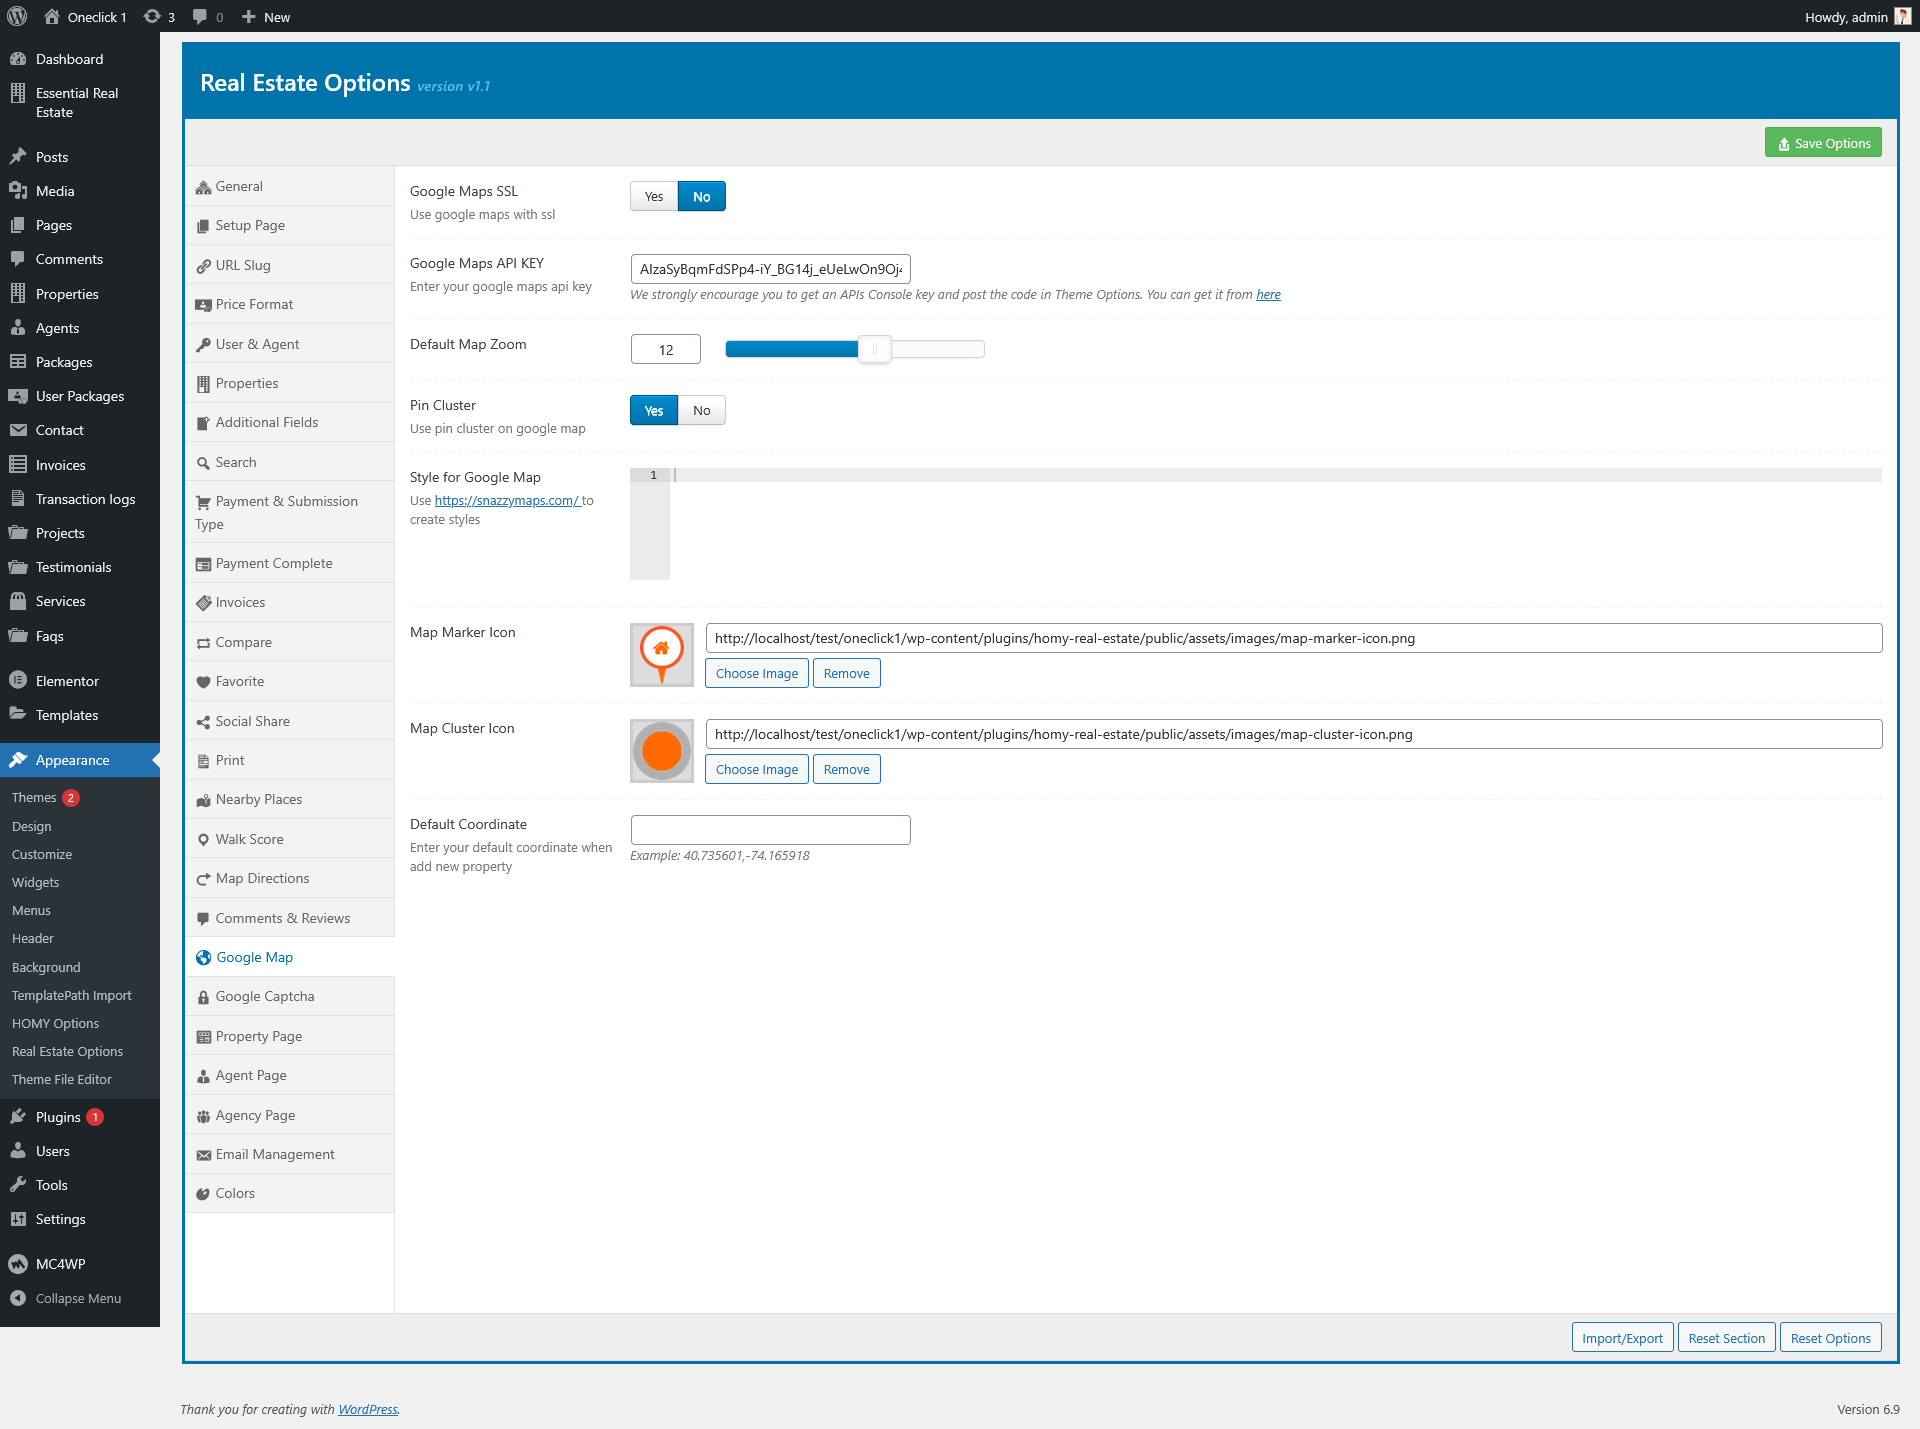The image size is (1920, 1429).
Task: Click the map cluster icon thumbnail
Action: [661, 751]
